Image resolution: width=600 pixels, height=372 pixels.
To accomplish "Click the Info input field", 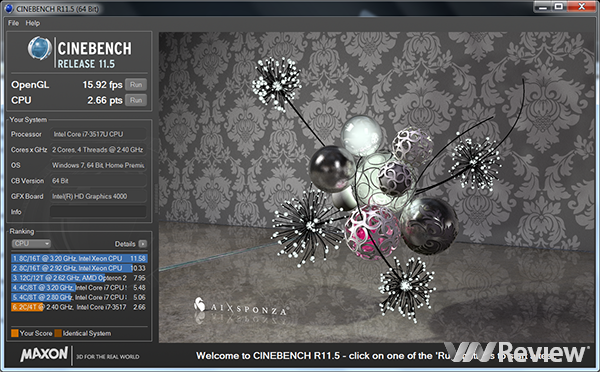I will click(x=98, y=212).
